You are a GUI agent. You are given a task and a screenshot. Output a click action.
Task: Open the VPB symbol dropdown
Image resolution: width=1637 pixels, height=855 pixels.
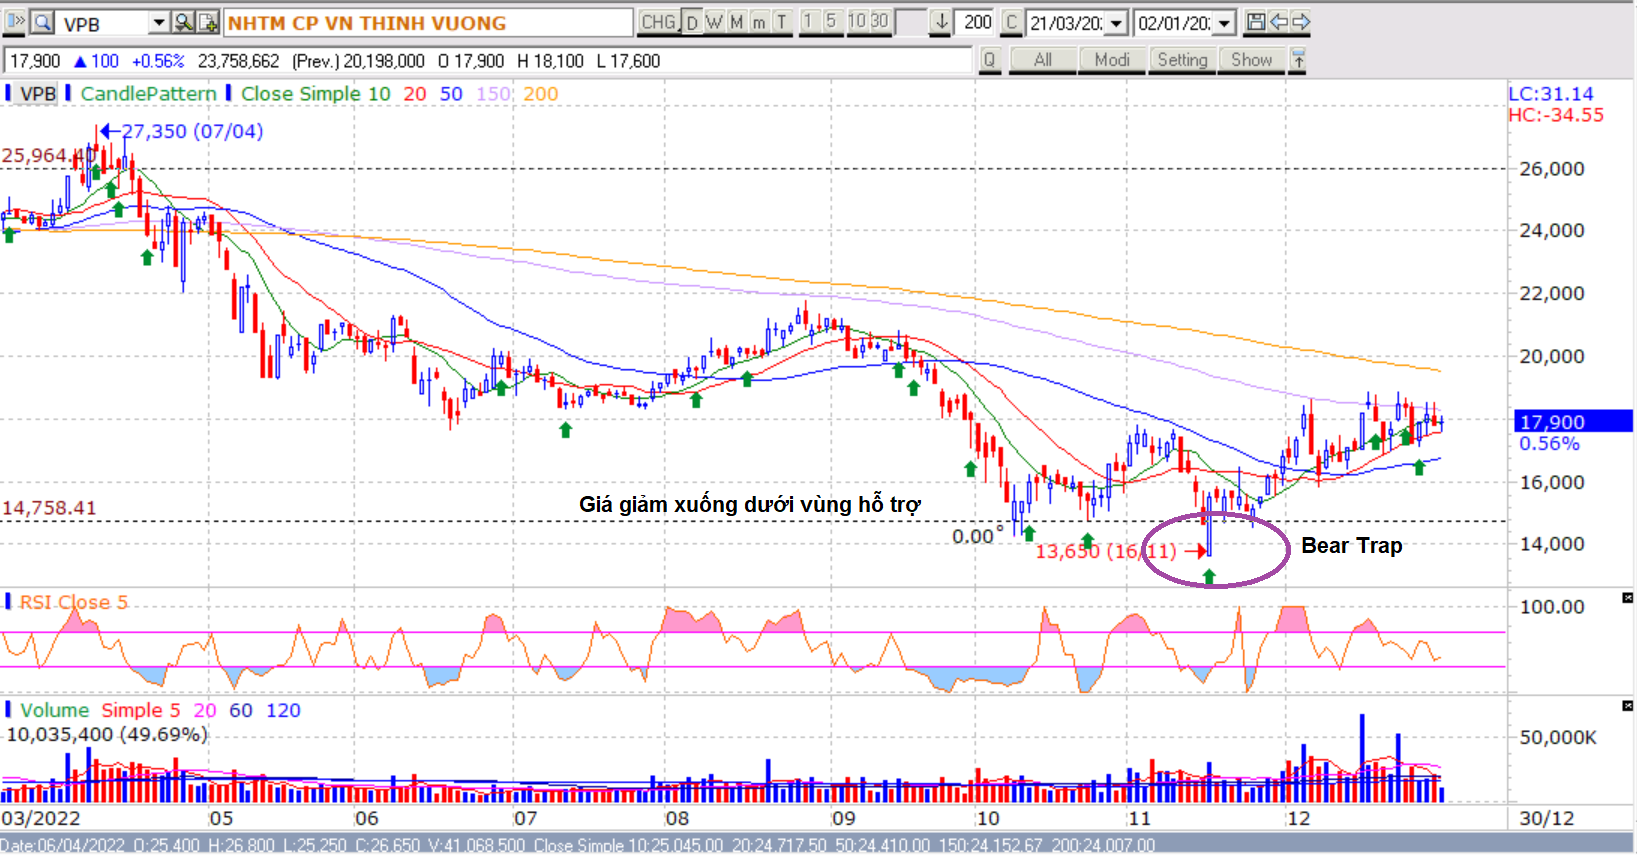(x=158, y=22)
